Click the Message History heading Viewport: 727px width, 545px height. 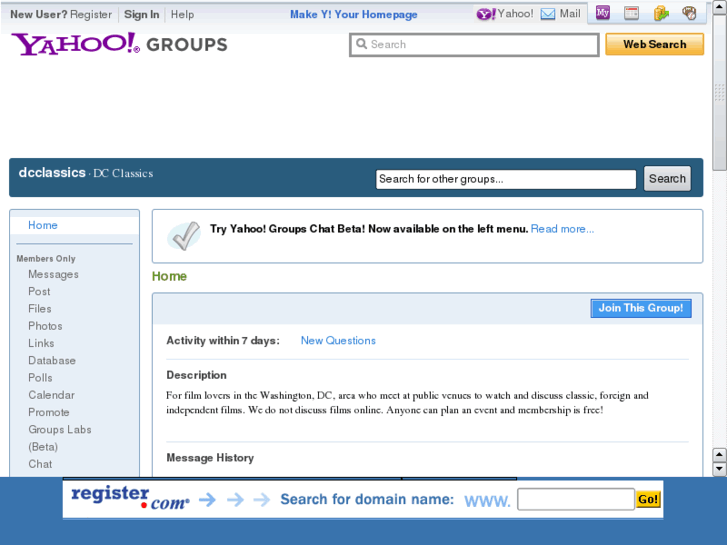click(210, 458)
